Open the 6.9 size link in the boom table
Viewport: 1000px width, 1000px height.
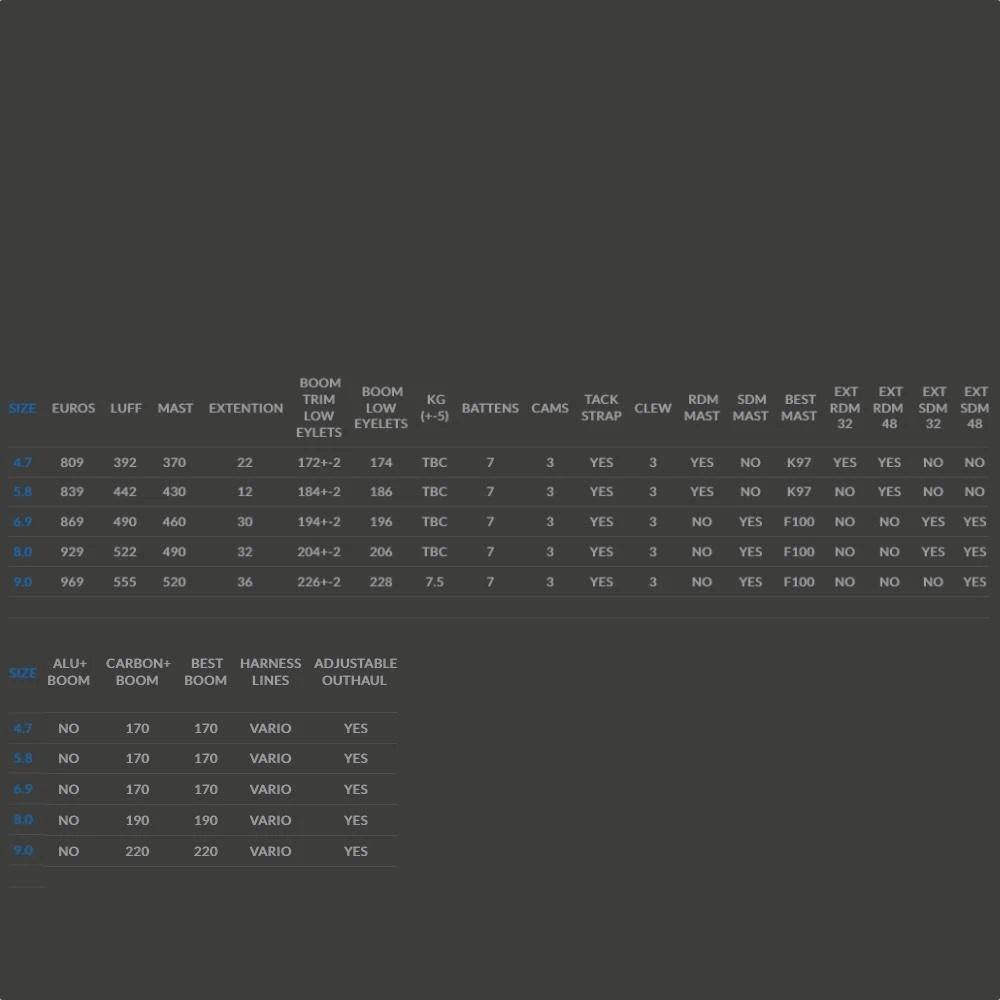point(22,790)
